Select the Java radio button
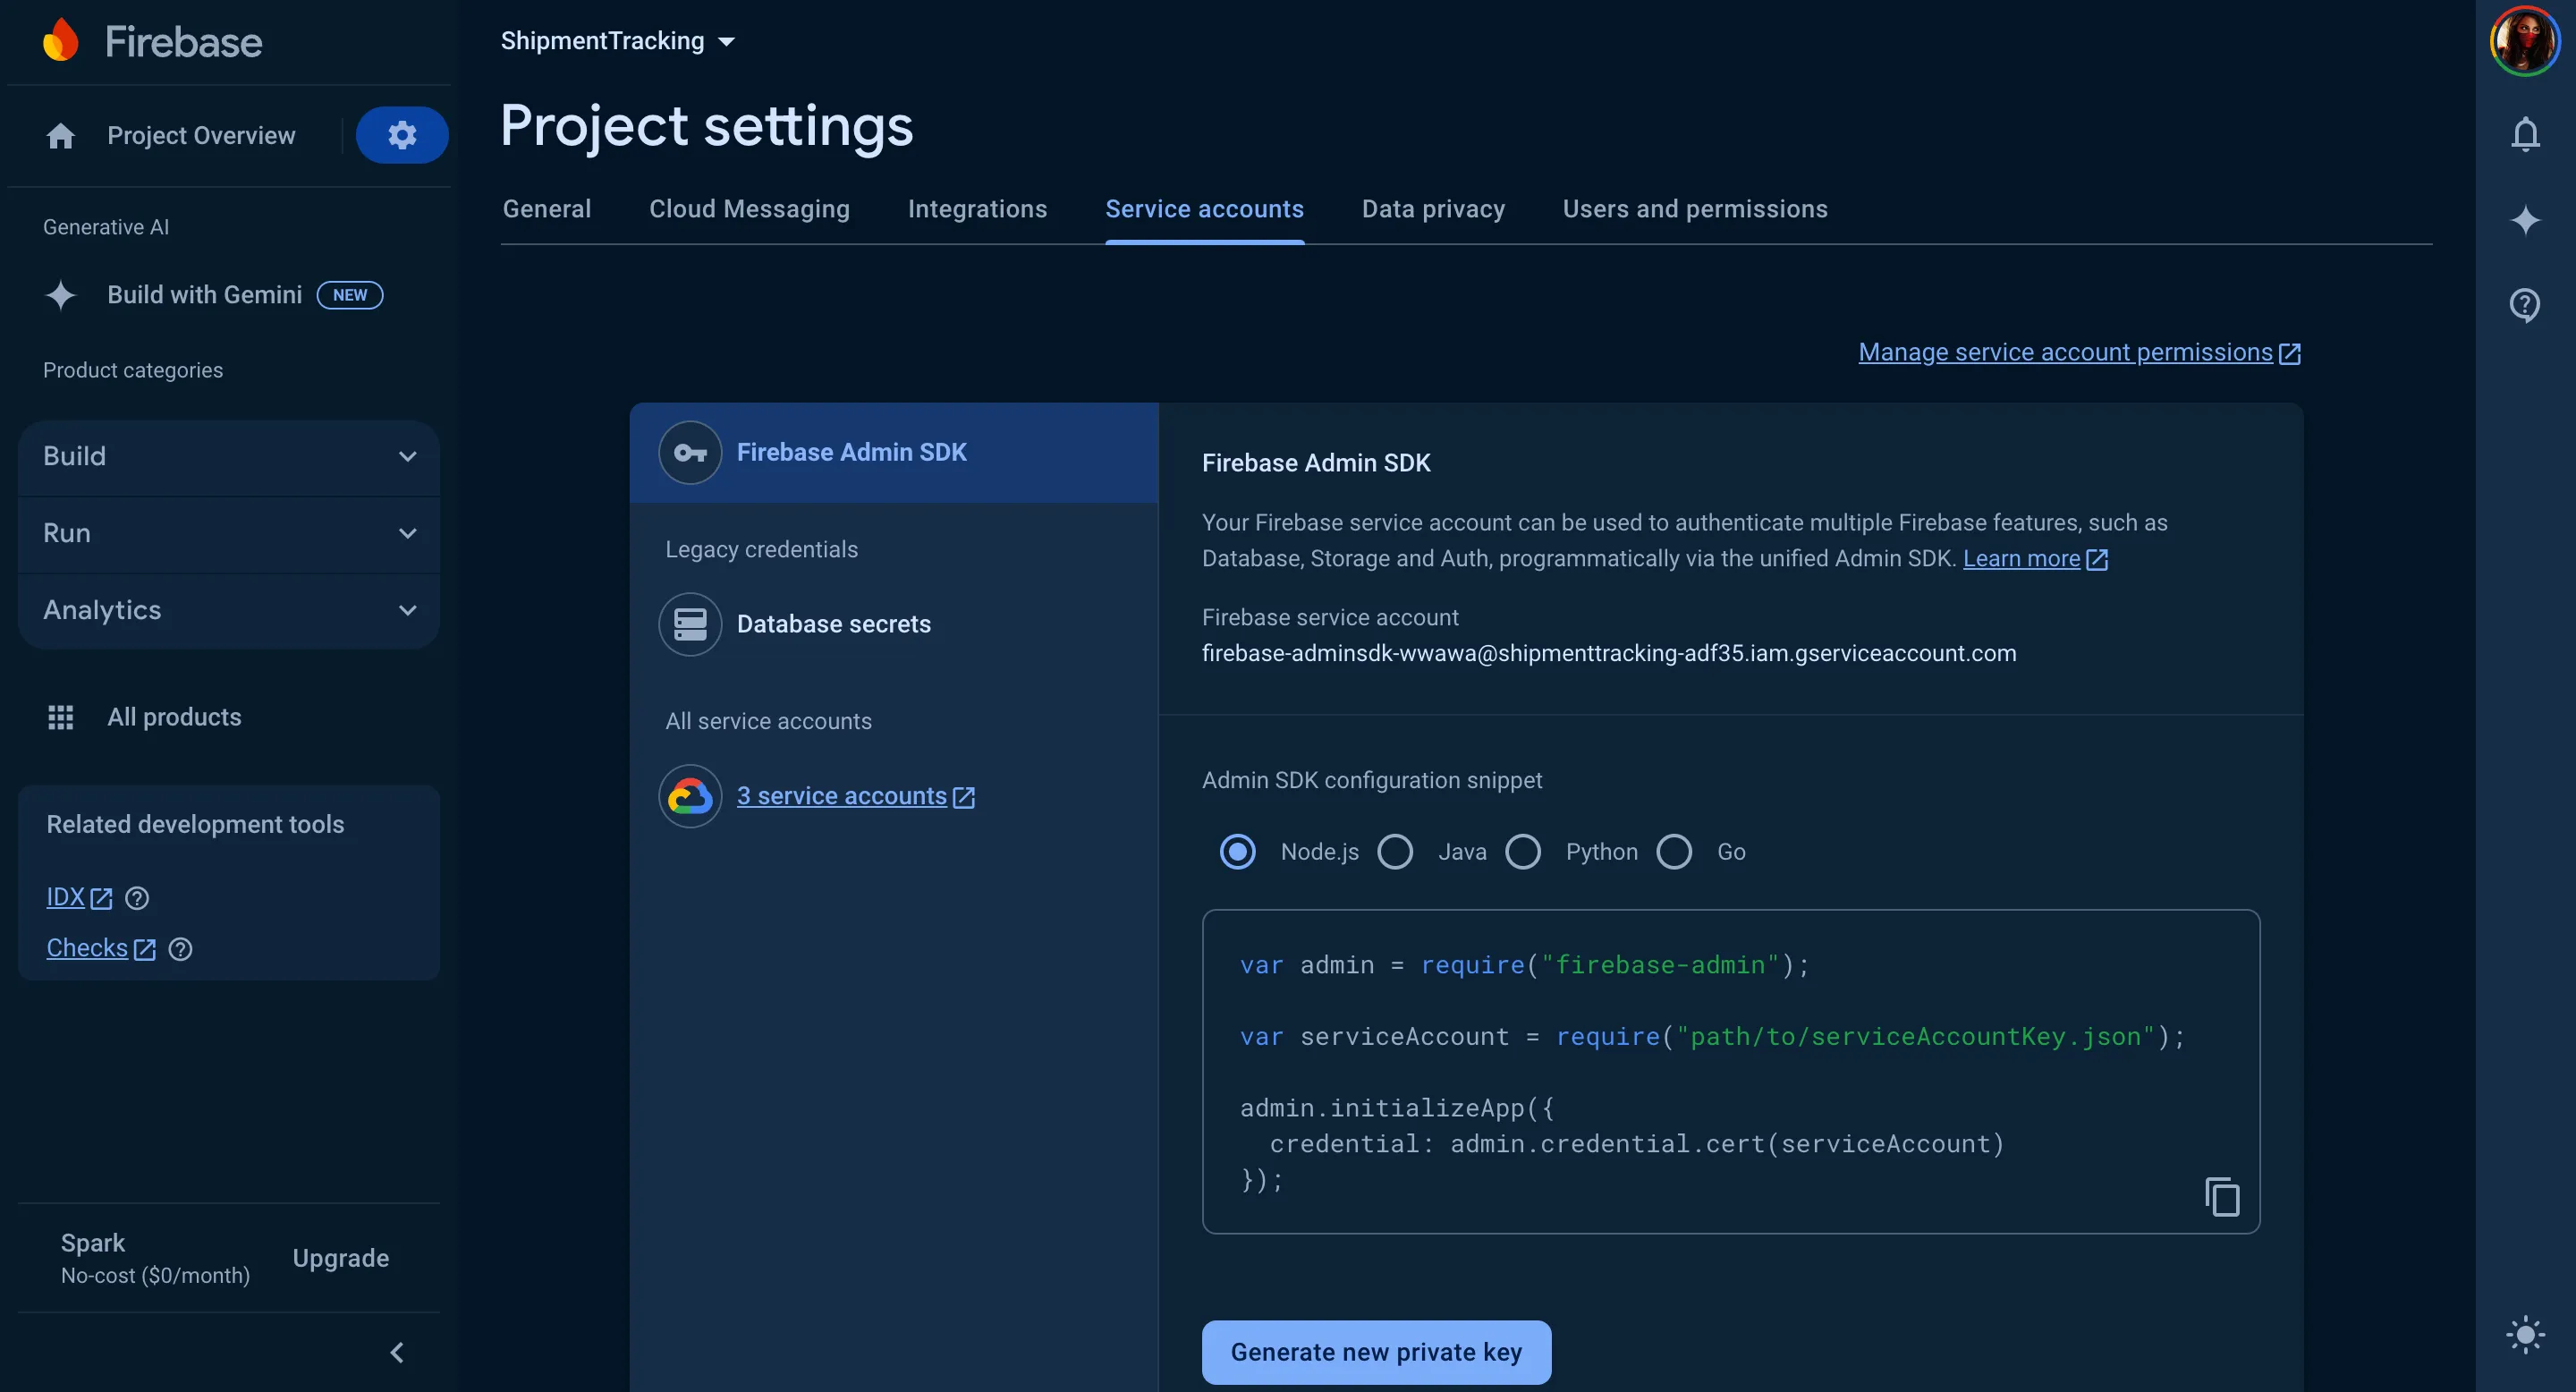This screenshot has width=2576, height=1392. [x=1395, y=852]
